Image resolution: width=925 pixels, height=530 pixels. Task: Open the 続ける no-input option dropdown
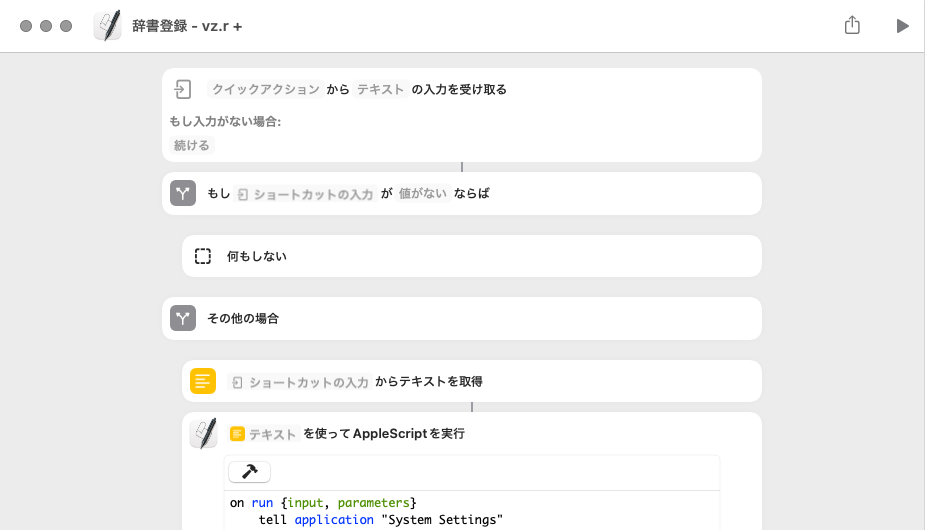[x=192, y=145]
